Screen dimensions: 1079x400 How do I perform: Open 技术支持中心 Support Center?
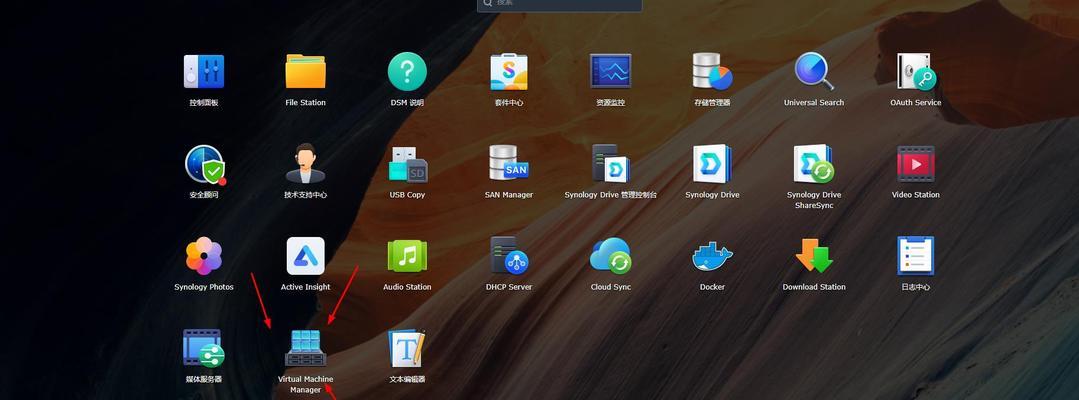coord(306,164)
